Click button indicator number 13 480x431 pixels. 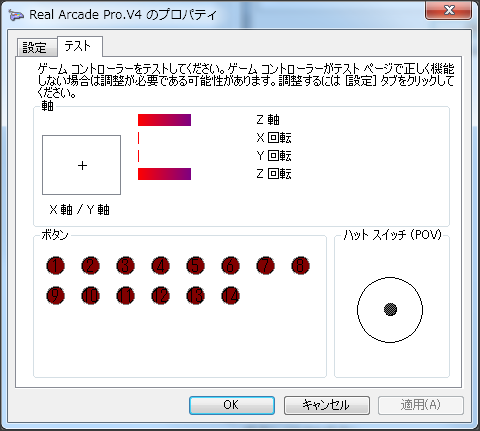195,296
